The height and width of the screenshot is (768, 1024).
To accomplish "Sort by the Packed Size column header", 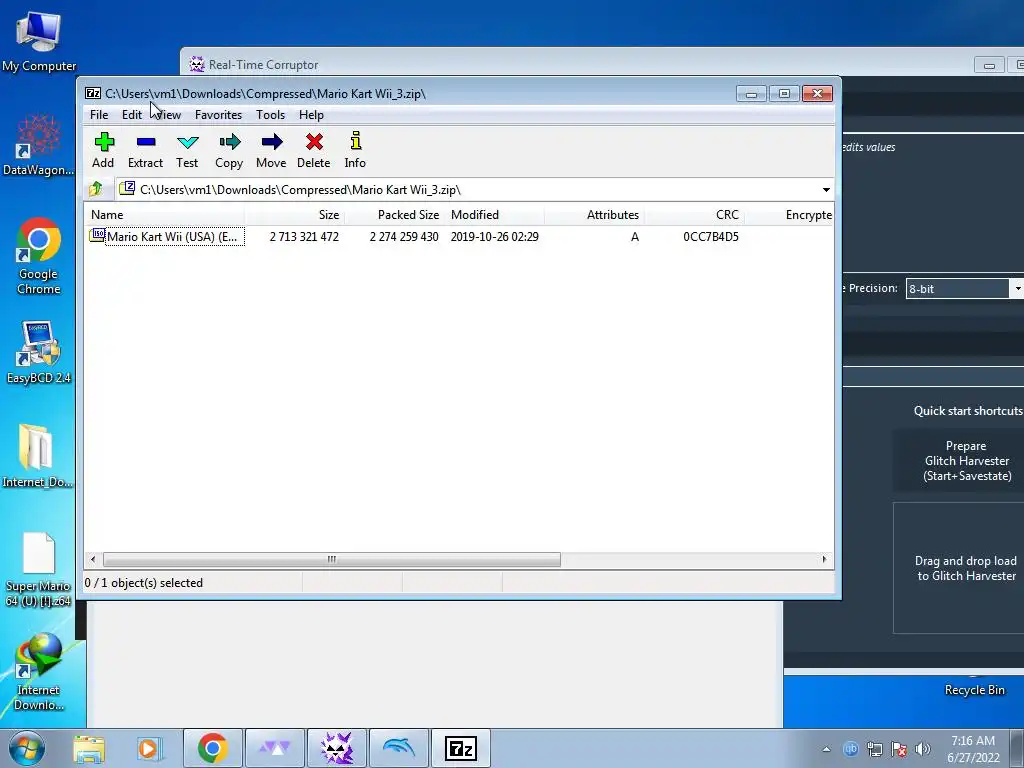I will (394, 215).
